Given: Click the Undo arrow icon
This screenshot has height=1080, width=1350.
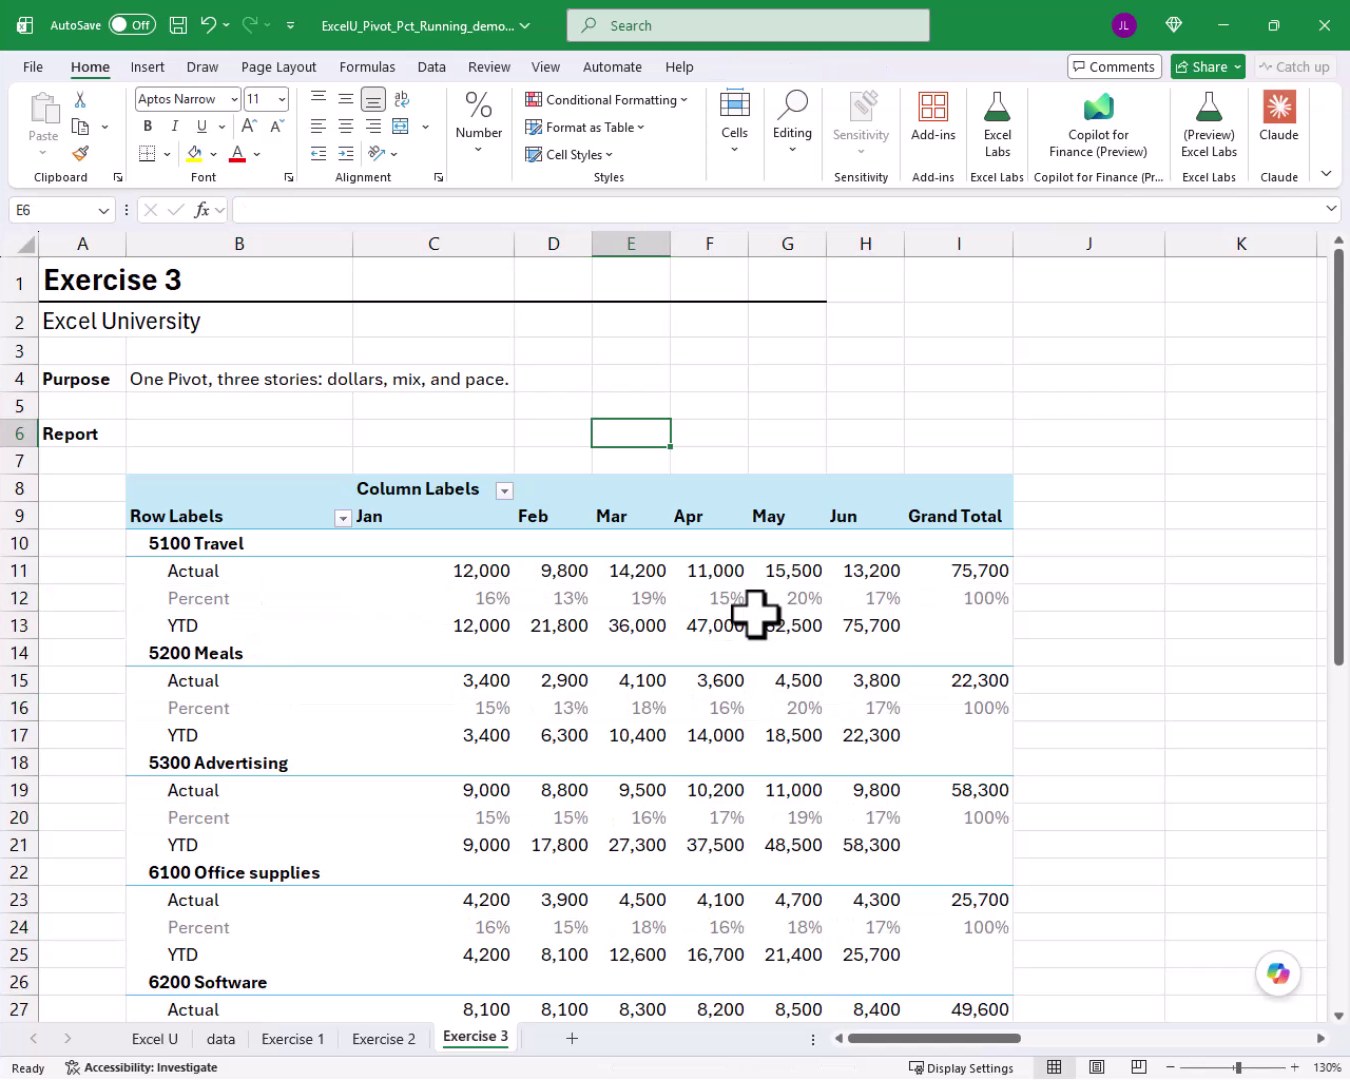Looking at the screenshot, I should [208, 25].
